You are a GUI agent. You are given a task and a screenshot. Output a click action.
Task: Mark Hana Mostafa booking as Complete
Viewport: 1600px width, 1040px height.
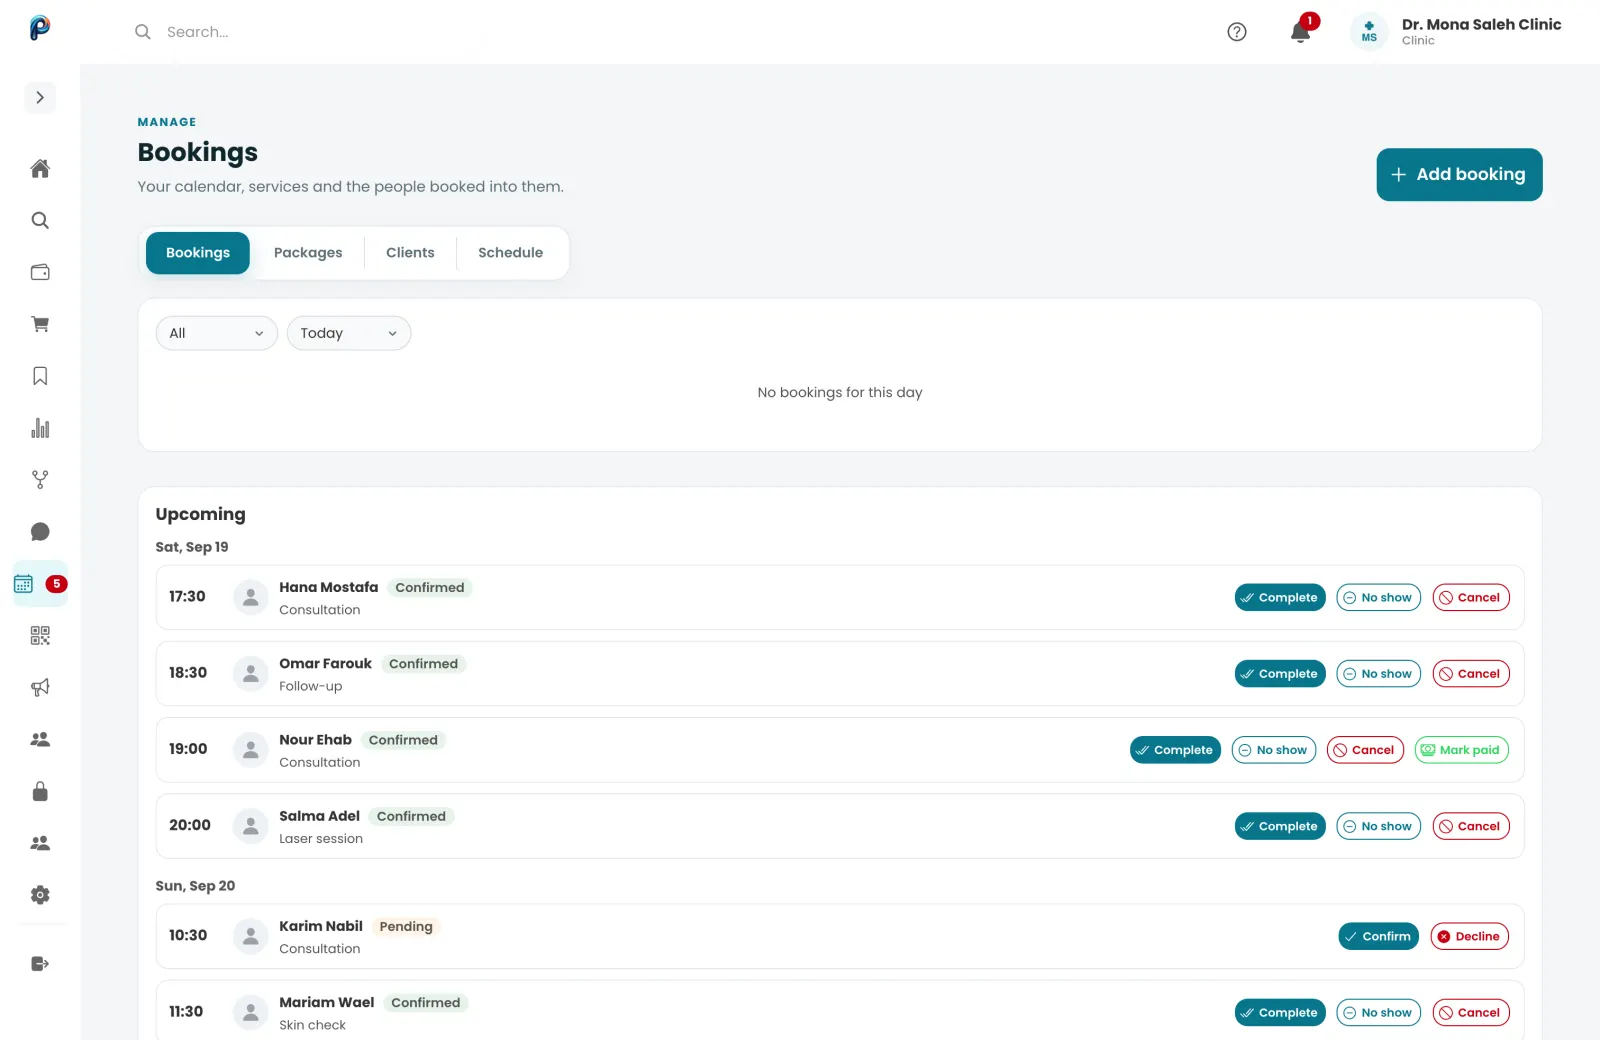[1280, 598]
